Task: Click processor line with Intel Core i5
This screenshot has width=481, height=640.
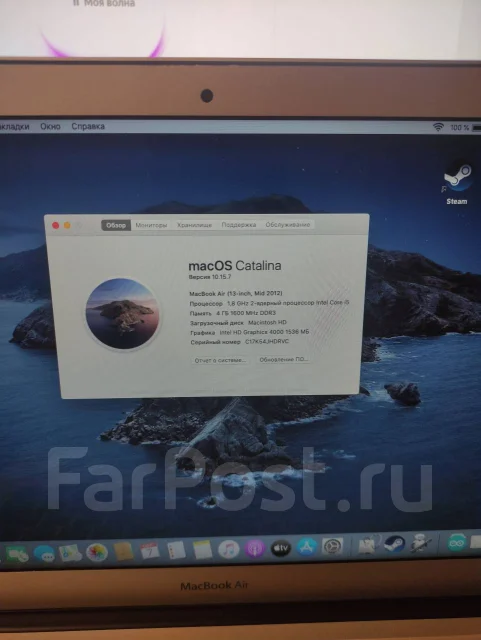Action: tap(269, 303)
